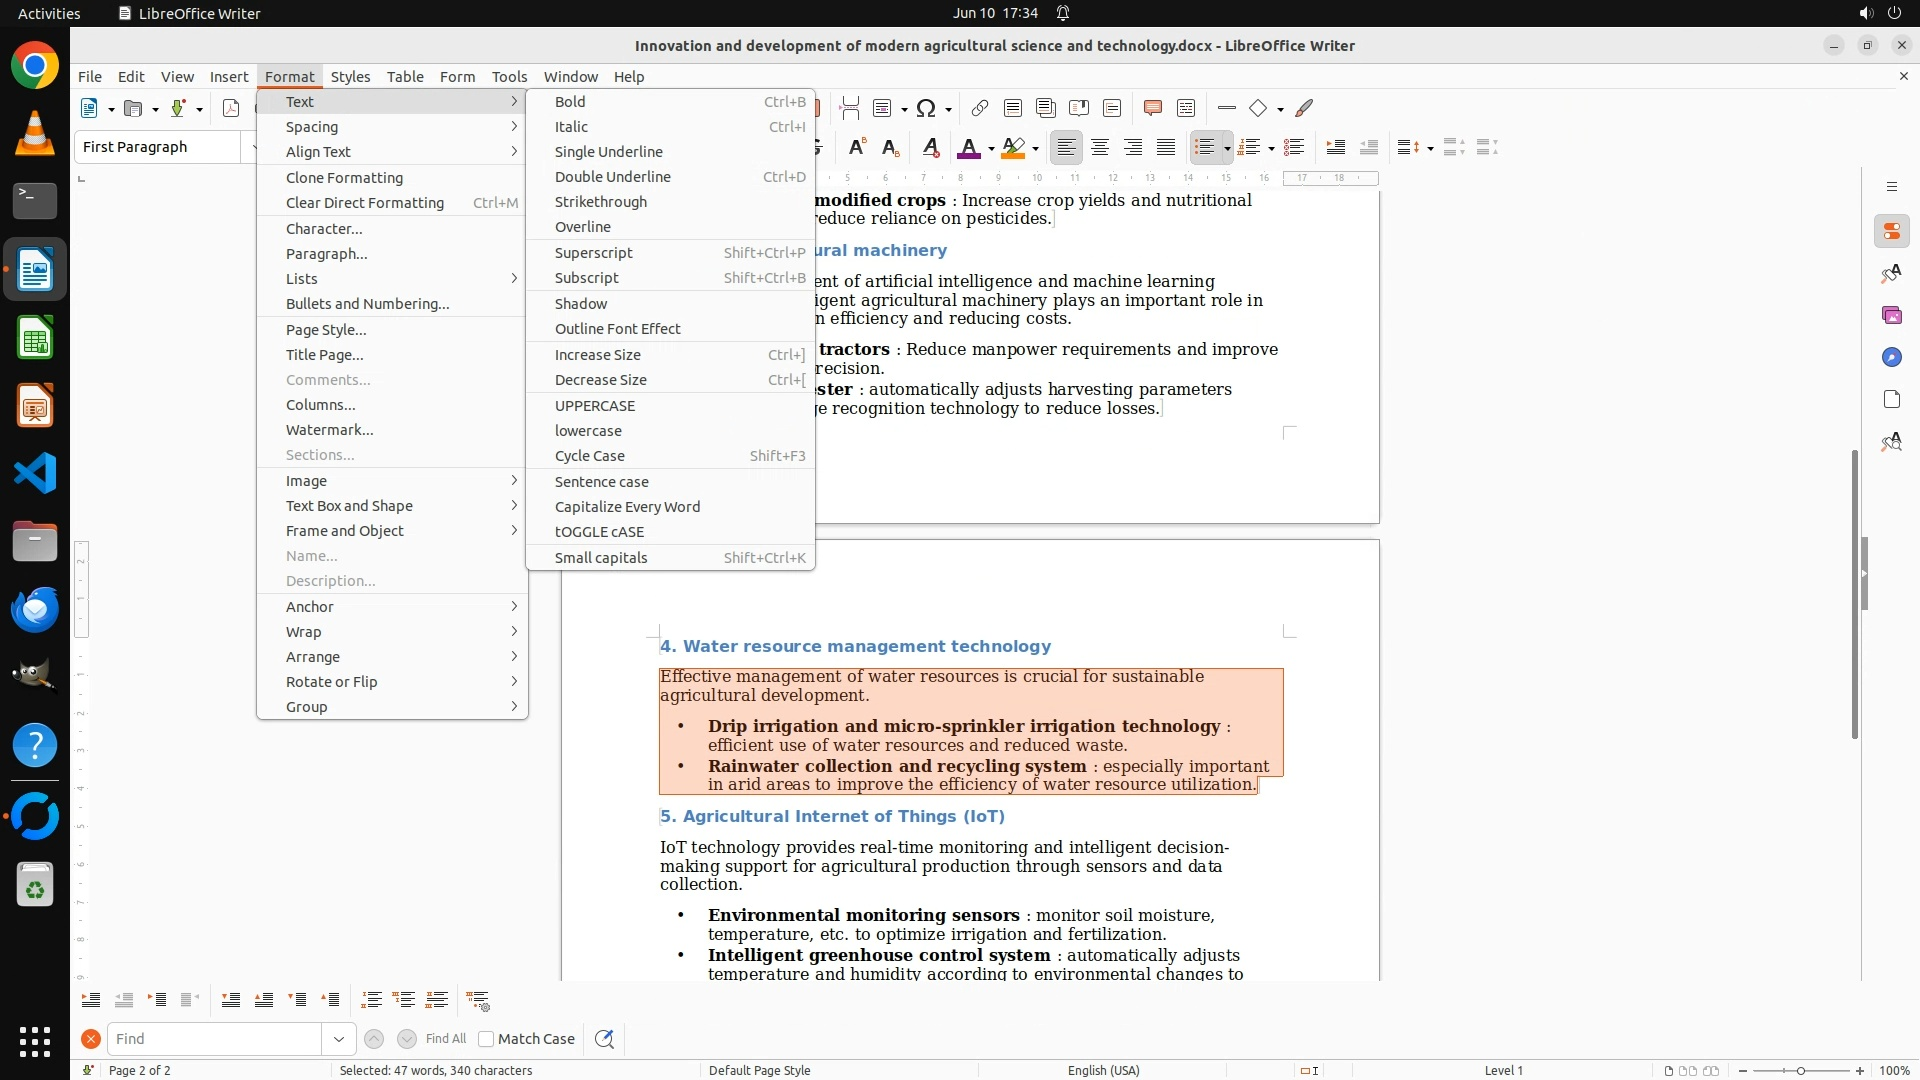Click the Find All button

point(445,1039)
